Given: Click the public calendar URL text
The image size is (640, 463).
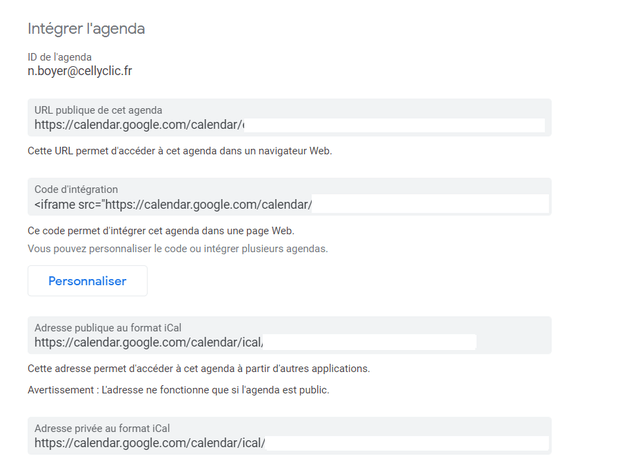Looking at the screenshot, I should [x=139, y=125].
